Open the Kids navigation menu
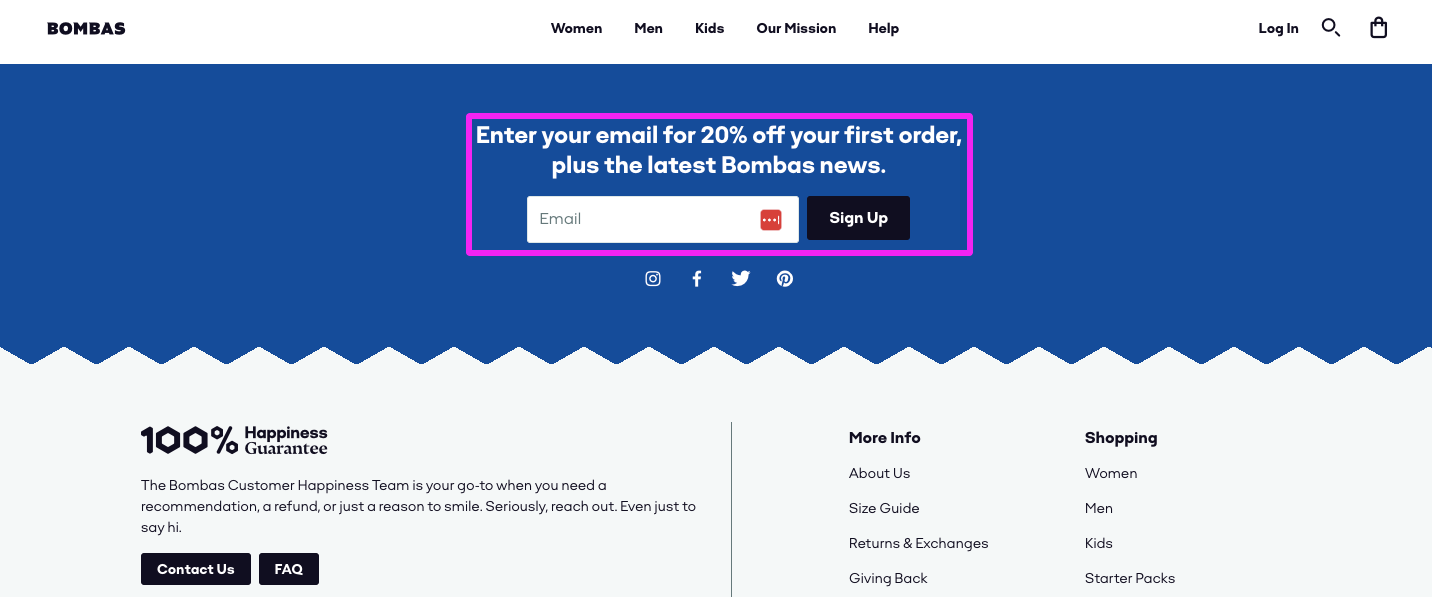 tap(709, 28)
